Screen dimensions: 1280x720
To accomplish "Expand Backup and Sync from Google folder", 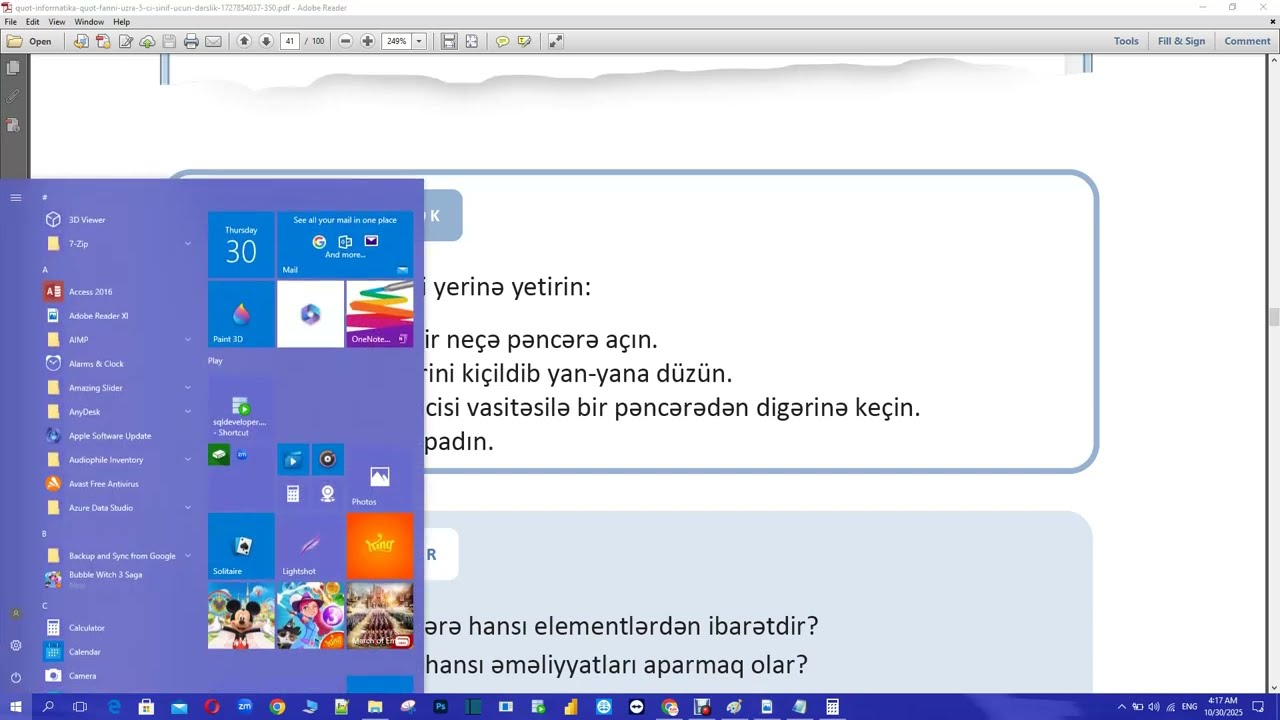I will tap(118, 556).
